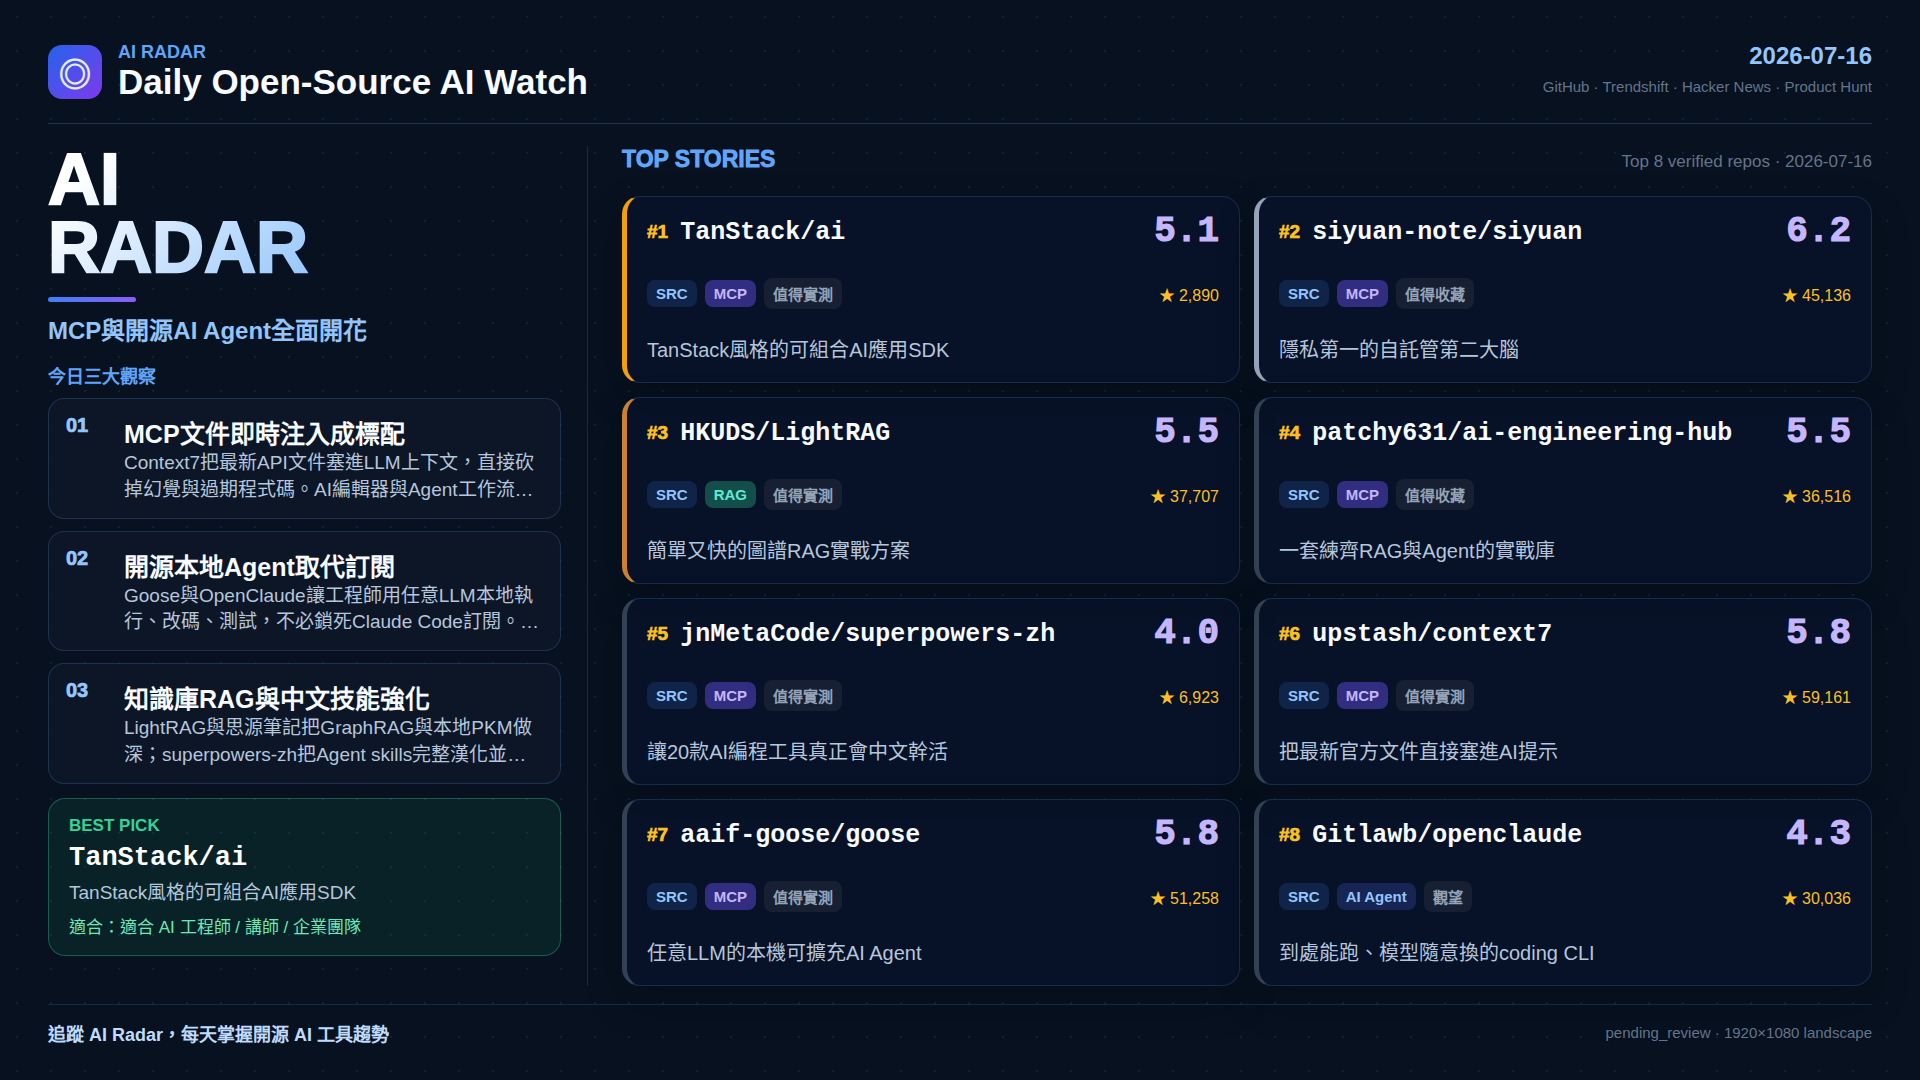Click the 值得收藏 tag on ai-engineering-hub card
Image resolution: width=1920 pixels, height=1080 pixels.
point(1435,495)
